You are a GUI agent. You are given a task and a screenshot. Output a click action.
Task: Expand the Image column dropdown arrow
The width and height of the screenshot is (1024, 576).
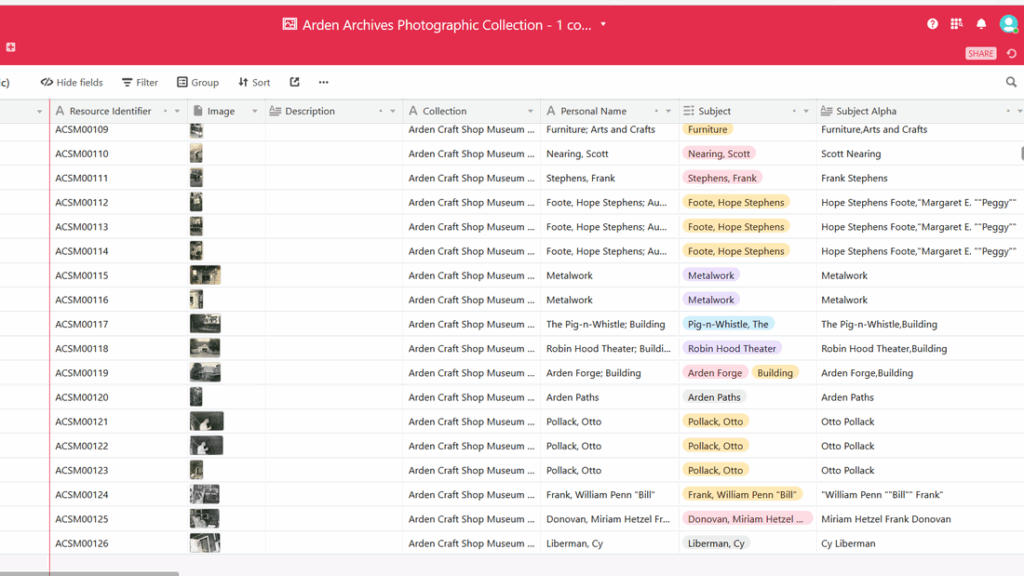[x=255, y=111]
